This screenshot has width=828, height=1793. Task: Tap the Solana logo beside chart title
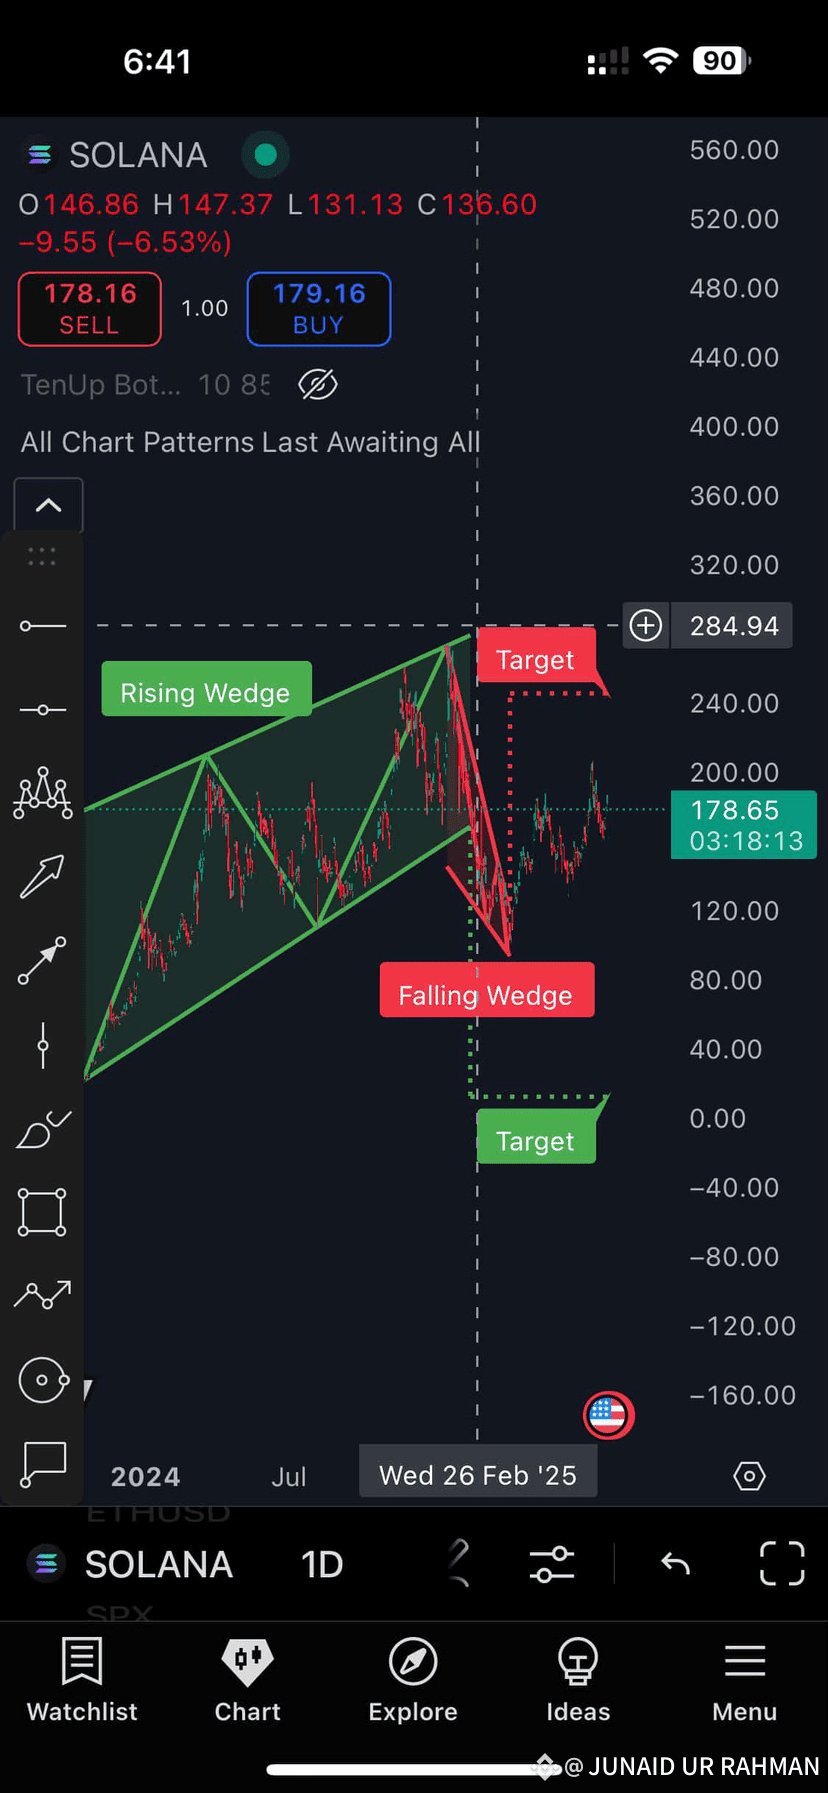(x=40, y=155)
